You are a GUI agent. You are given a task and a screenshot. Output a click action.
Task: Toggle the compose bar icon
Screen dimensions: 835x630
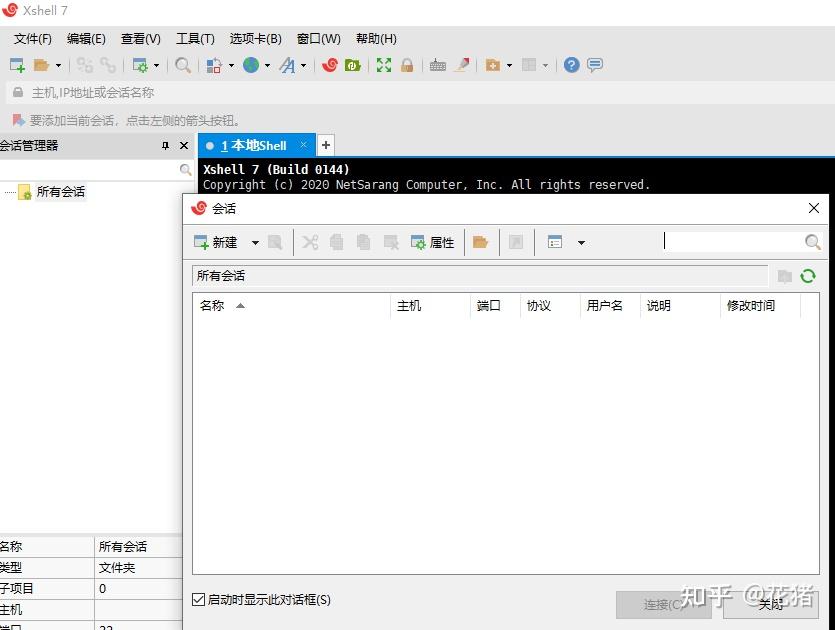point(594,65)
